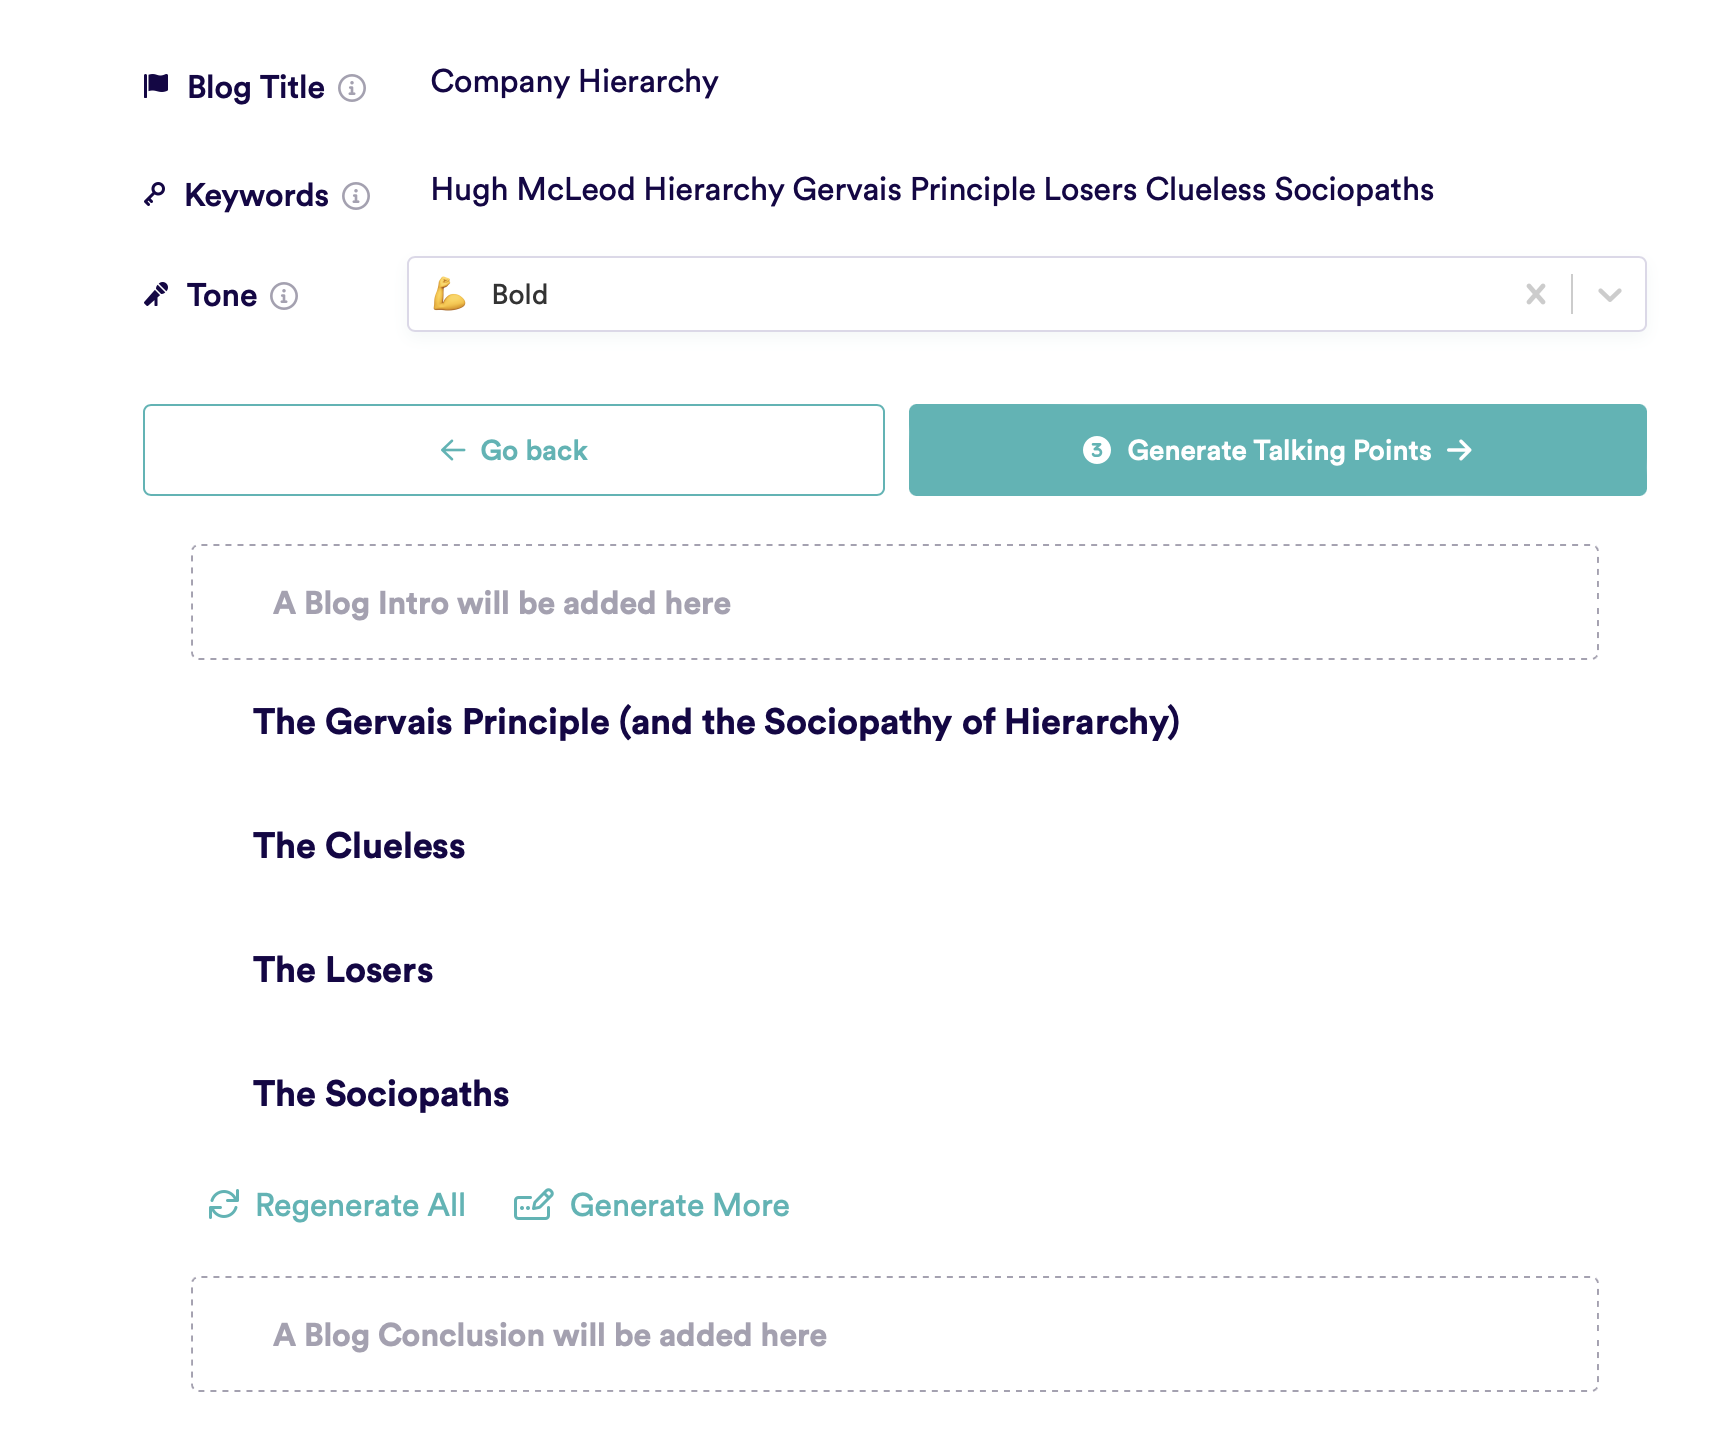
Task: Click the Regenerate All link
Action: [360, 1205]
